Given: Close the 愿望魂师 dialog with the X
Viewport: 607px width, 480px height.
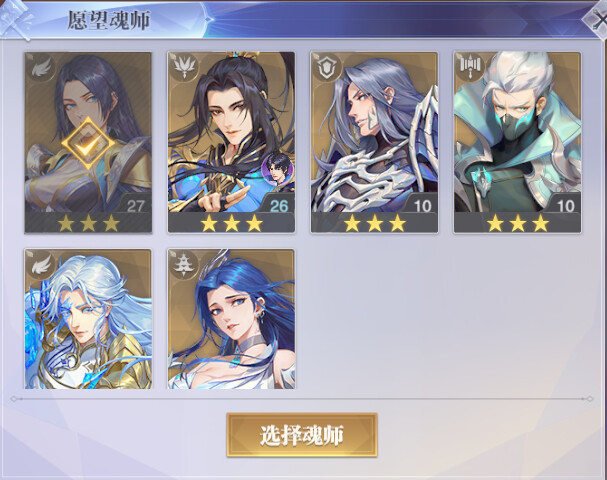Looking at the screenshot, I should [x=597, y=19].
